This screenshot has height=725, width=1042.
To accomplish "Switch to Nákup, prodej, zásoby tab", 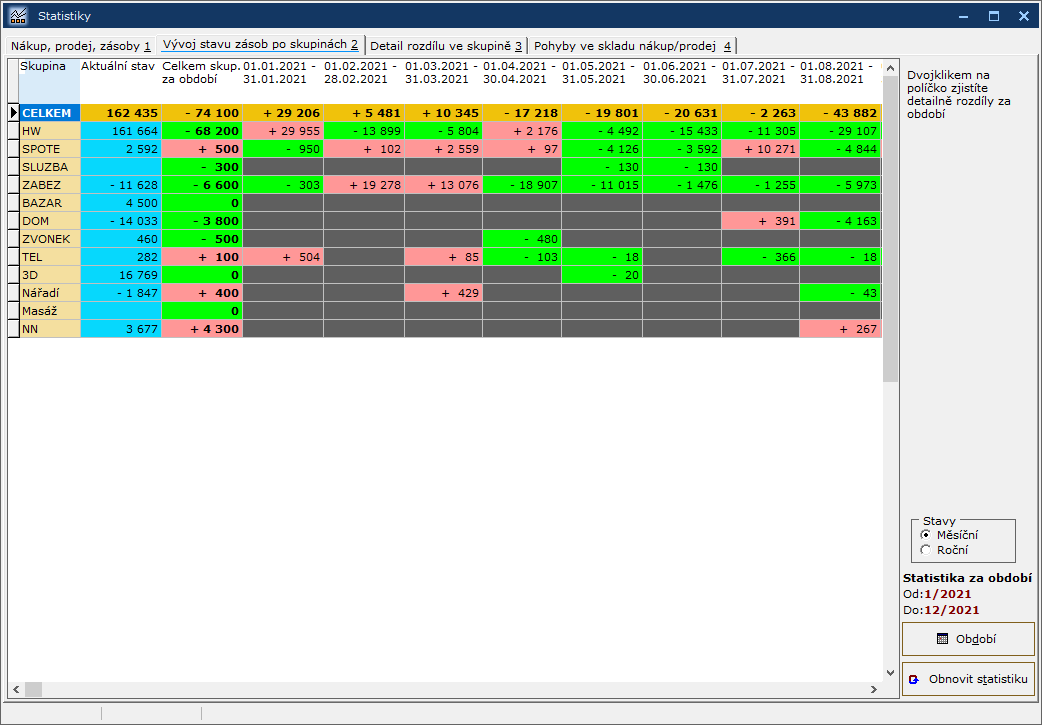I will coord(81,46).
